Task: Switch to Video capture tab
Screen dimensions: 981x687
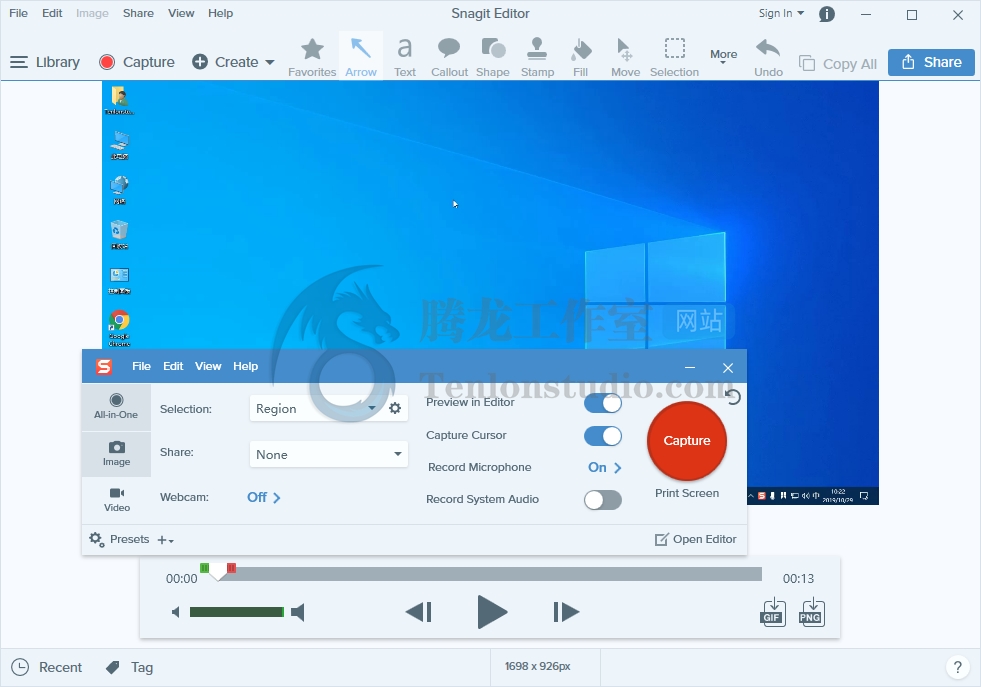Action: click(x=116, y=500)
